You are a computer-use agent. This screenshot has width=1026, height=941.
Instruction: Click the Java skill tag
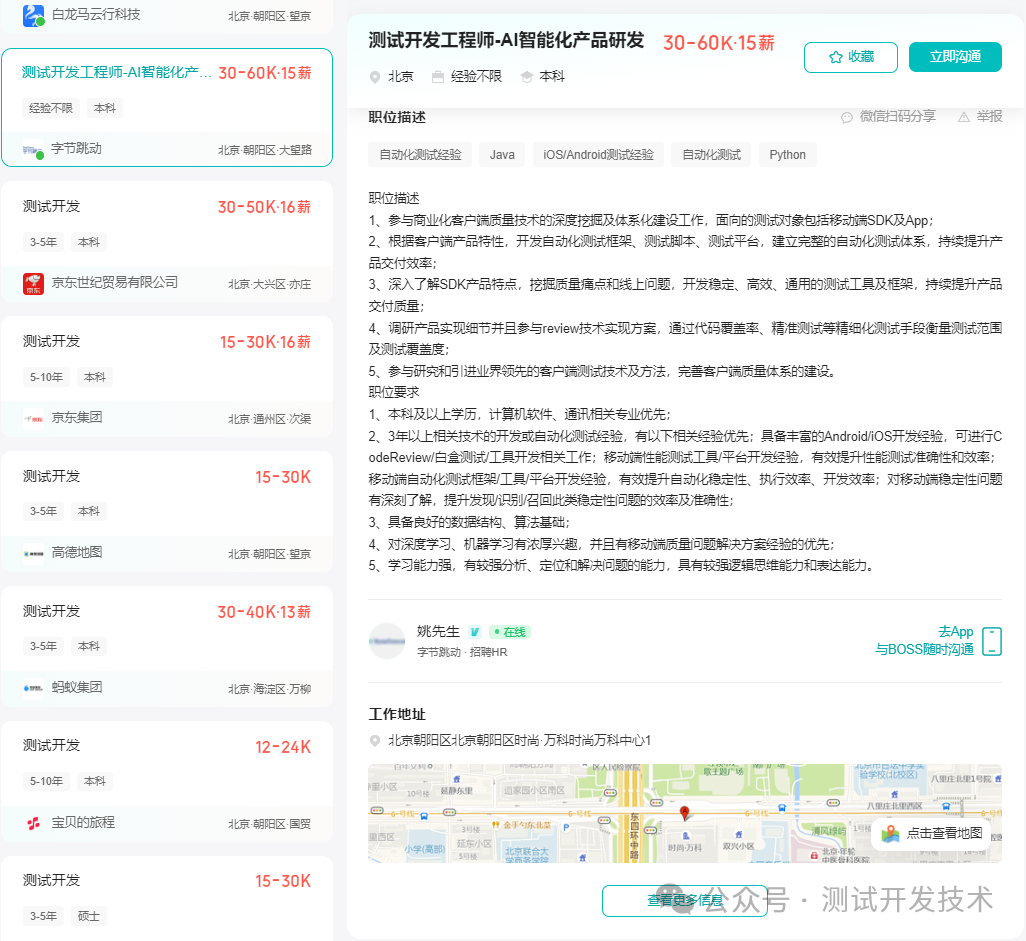502,155
